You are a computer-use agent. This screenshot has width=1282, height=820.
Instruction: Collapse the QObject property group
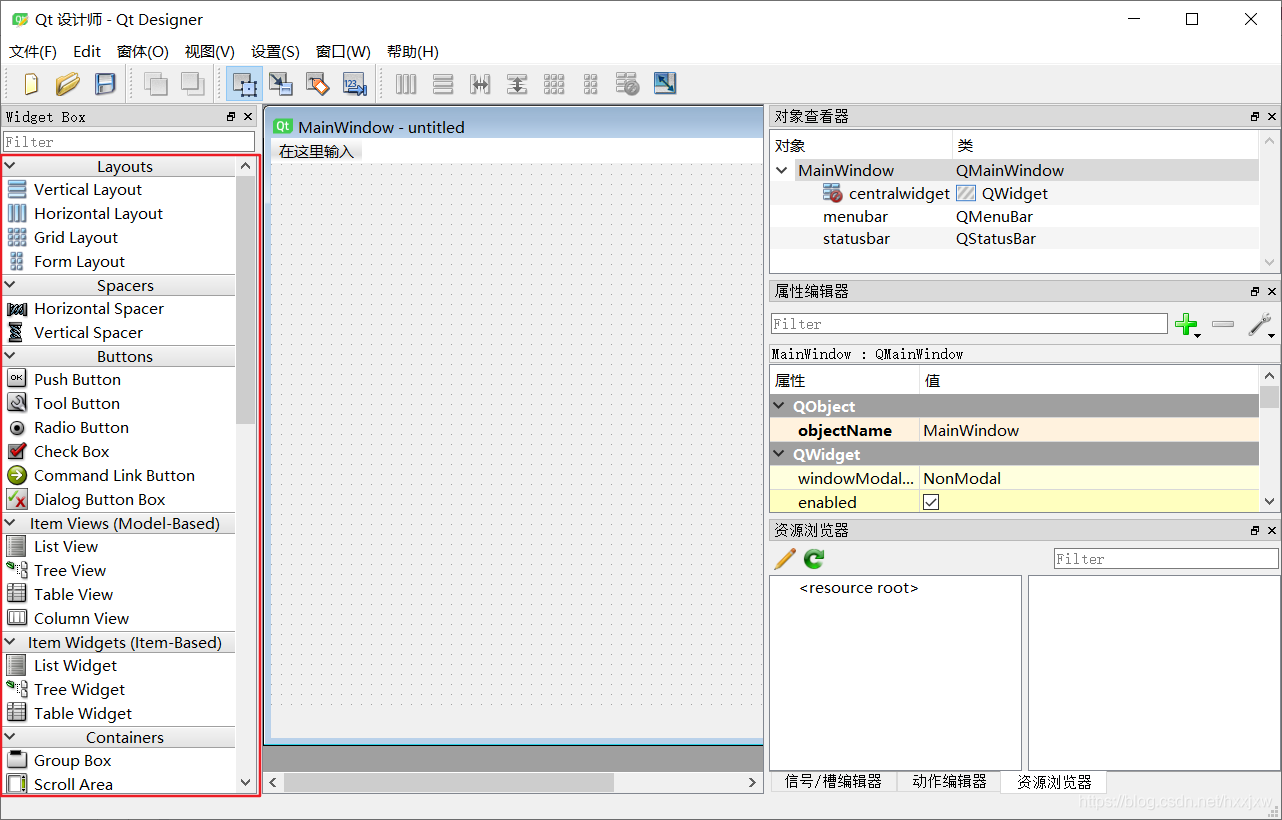pyautogui.click(x=780, y=406)
